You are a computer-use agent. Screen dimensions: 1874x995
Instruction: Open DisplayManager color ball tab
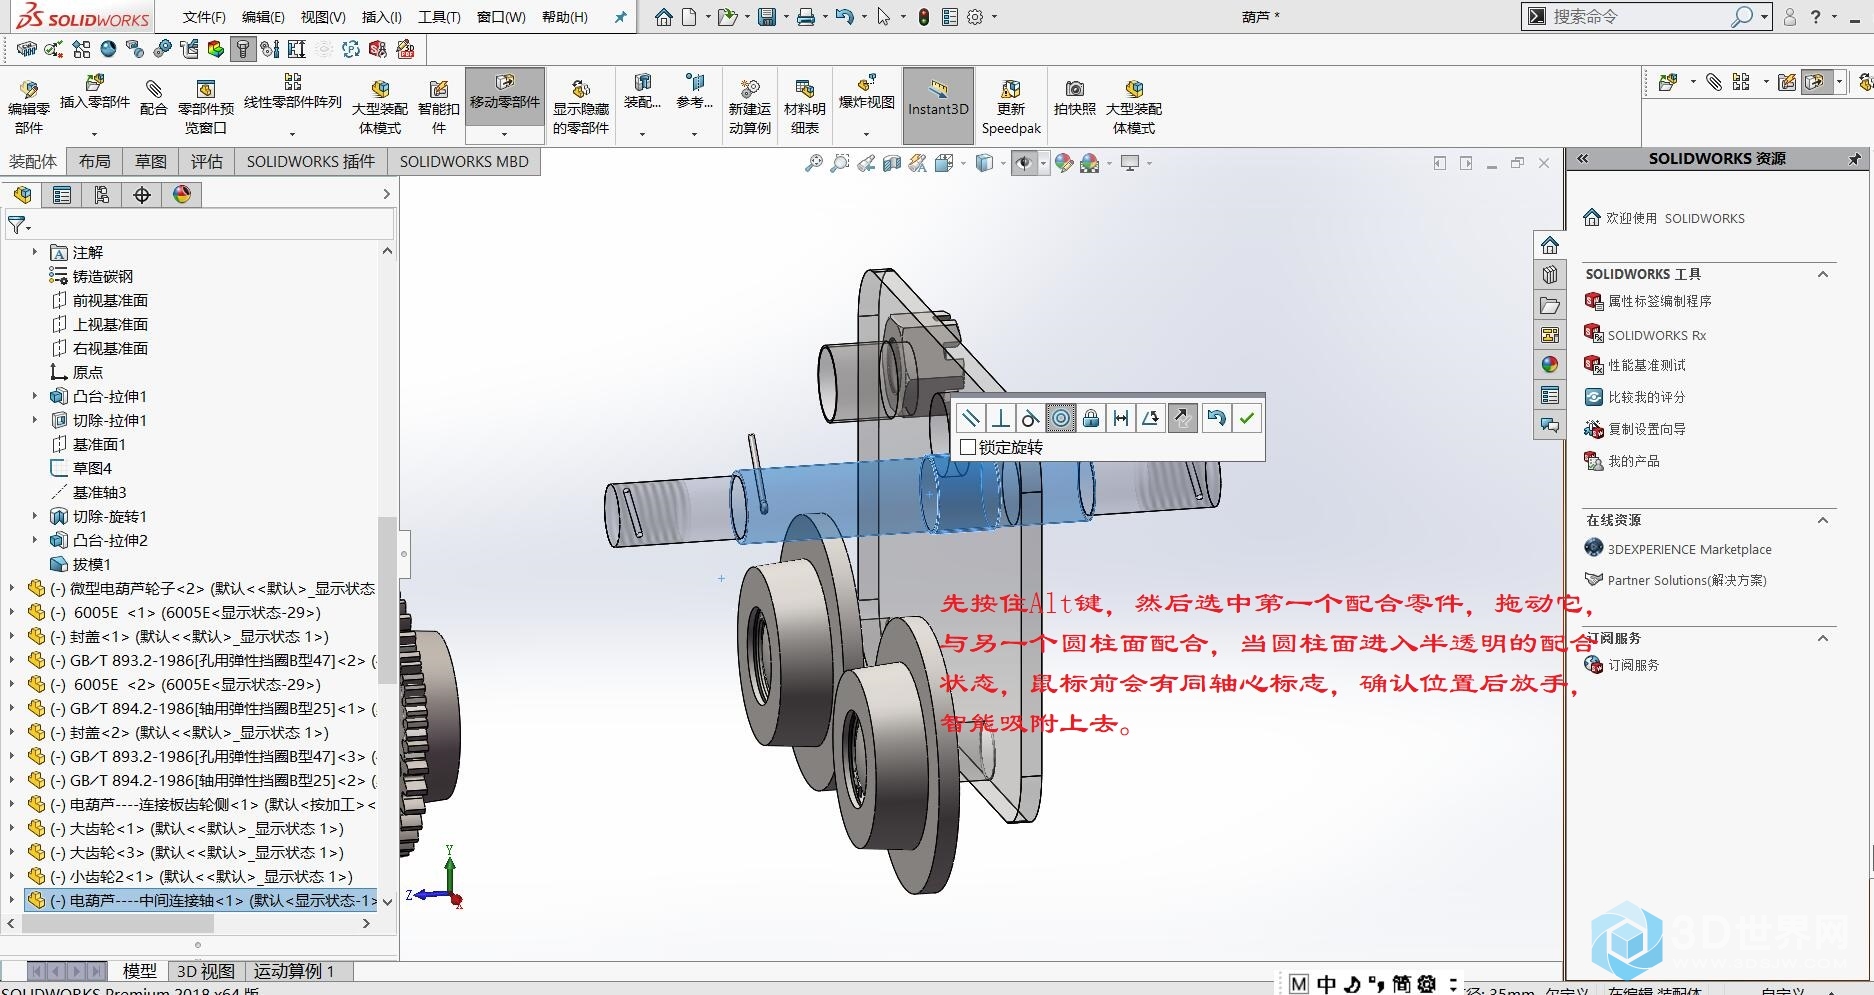pos(182,195)
